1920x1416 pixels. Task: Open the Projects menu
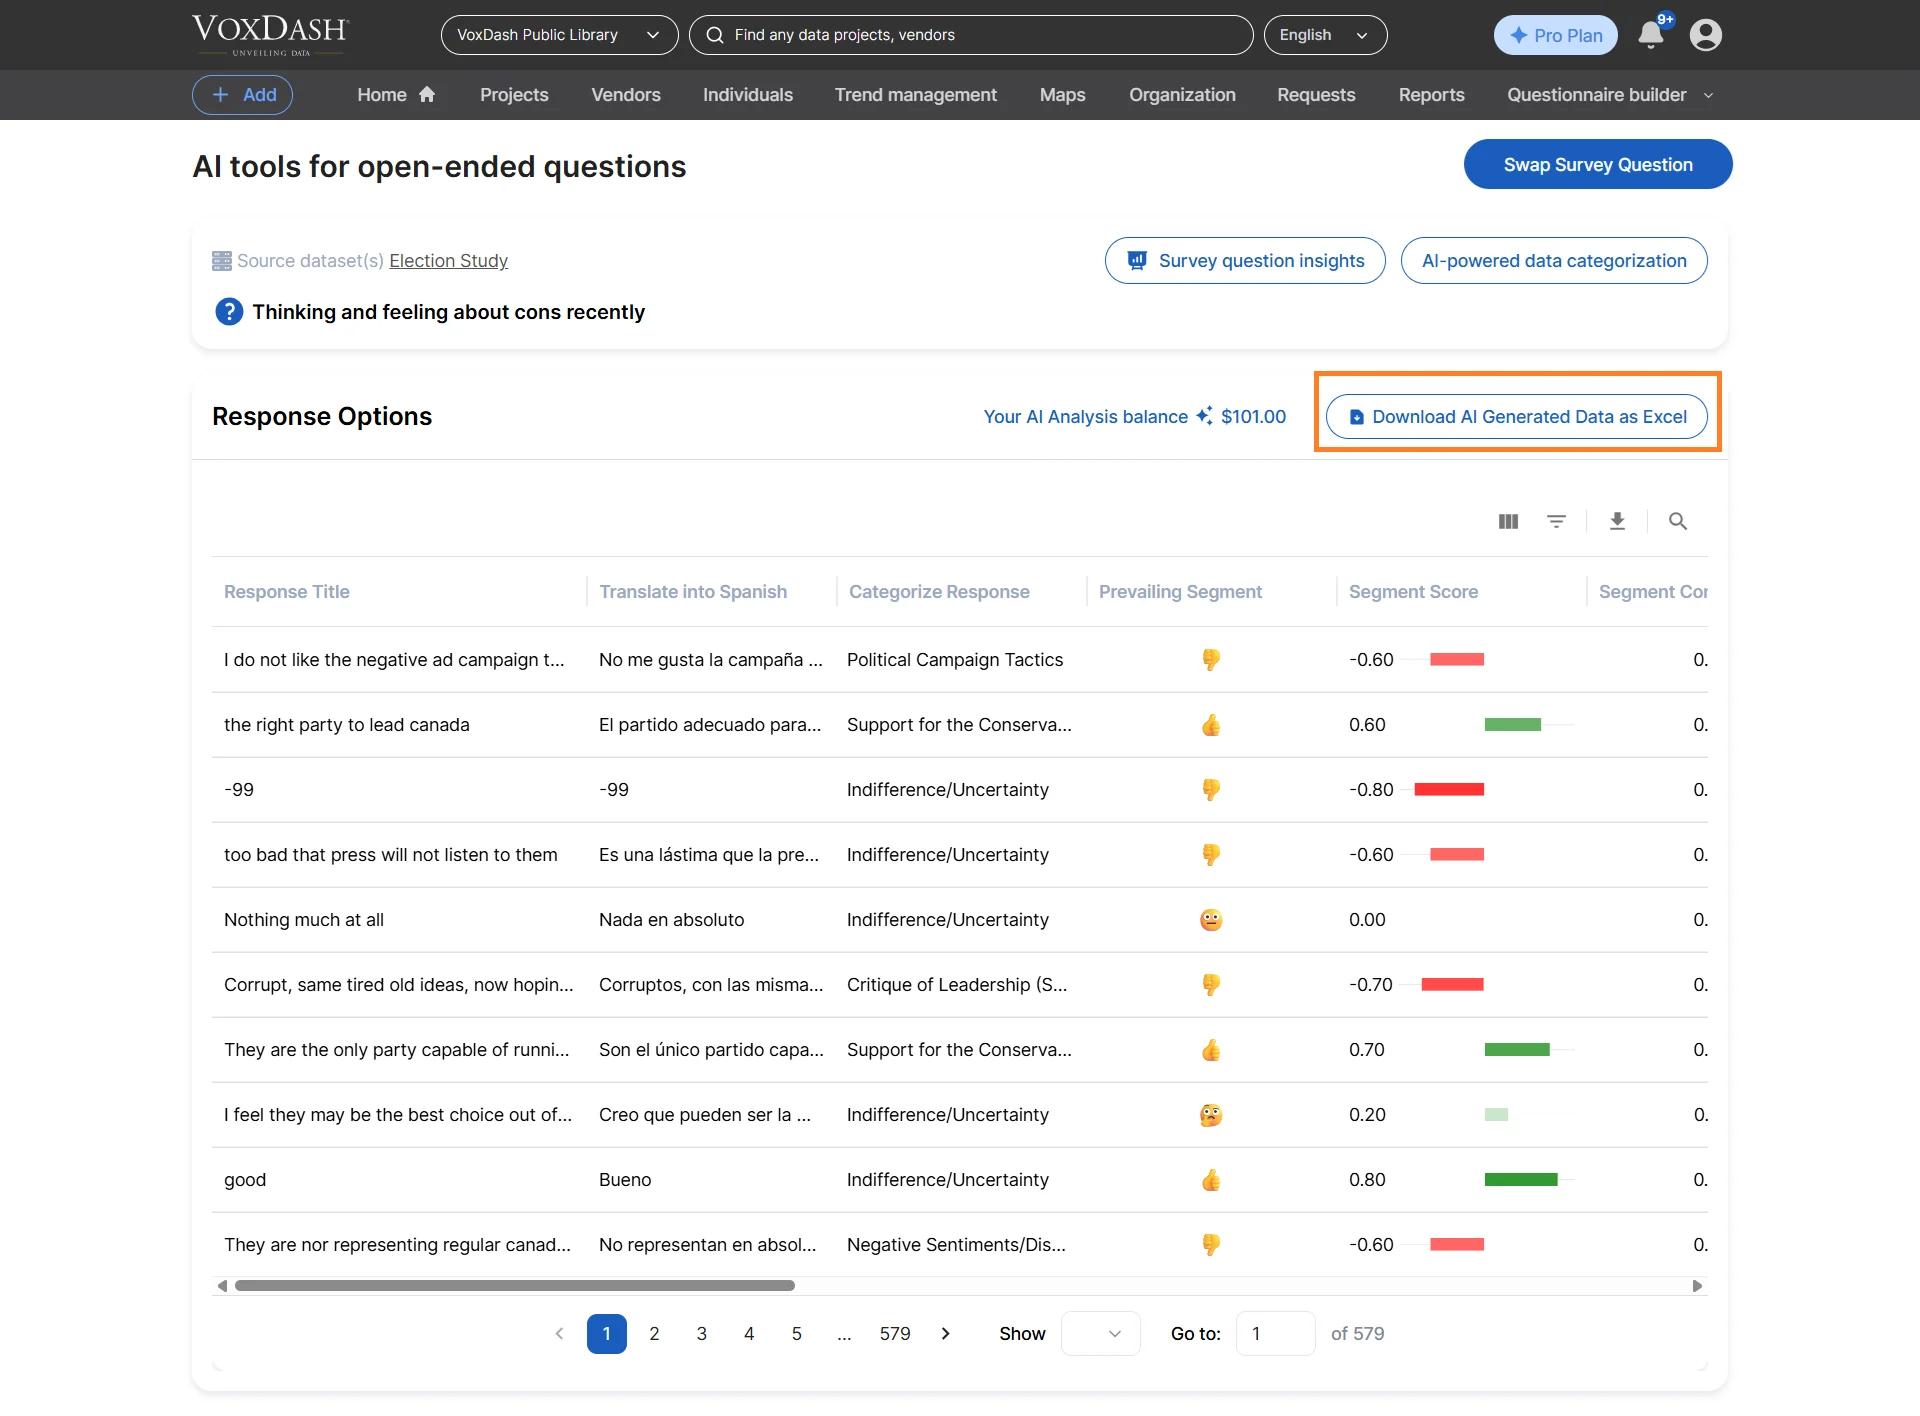coord(514,95)
